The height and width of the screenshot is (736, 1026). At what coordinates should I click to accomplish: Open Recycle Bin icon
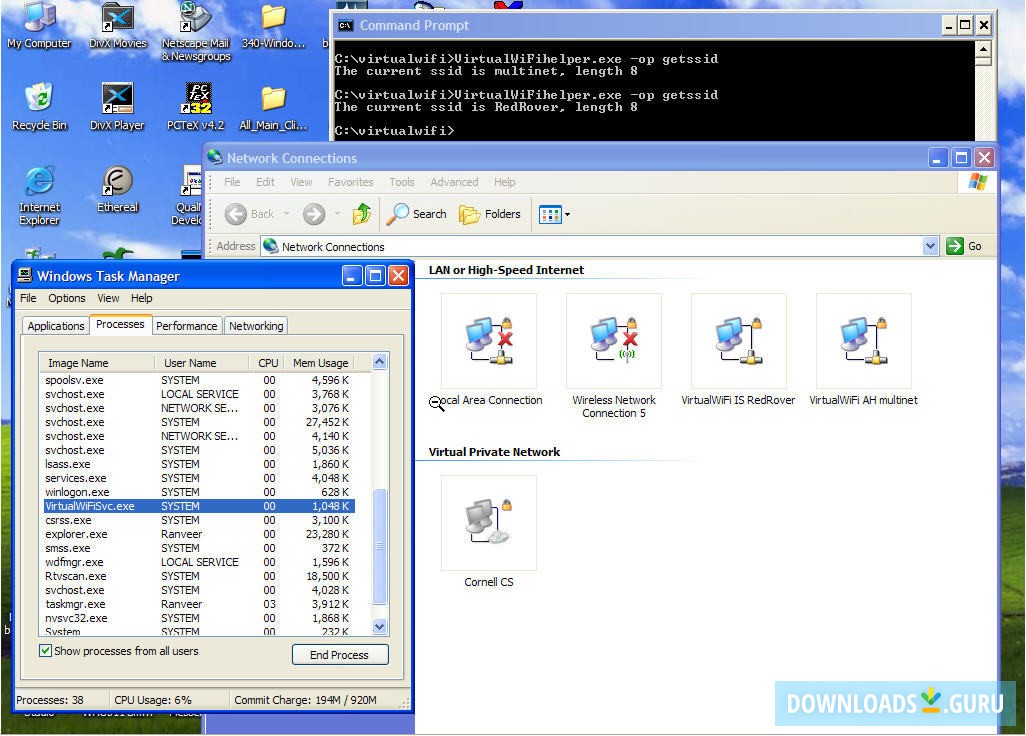click(39, 107)
